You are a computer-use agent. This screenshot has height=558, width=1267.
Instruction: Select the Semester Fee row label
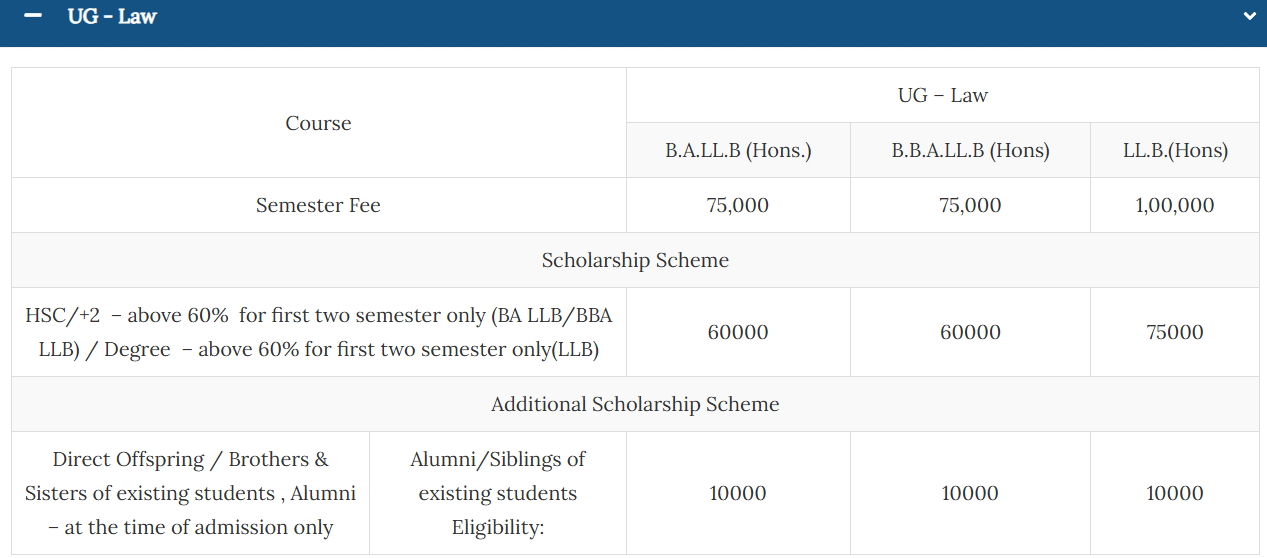[318, 205]
